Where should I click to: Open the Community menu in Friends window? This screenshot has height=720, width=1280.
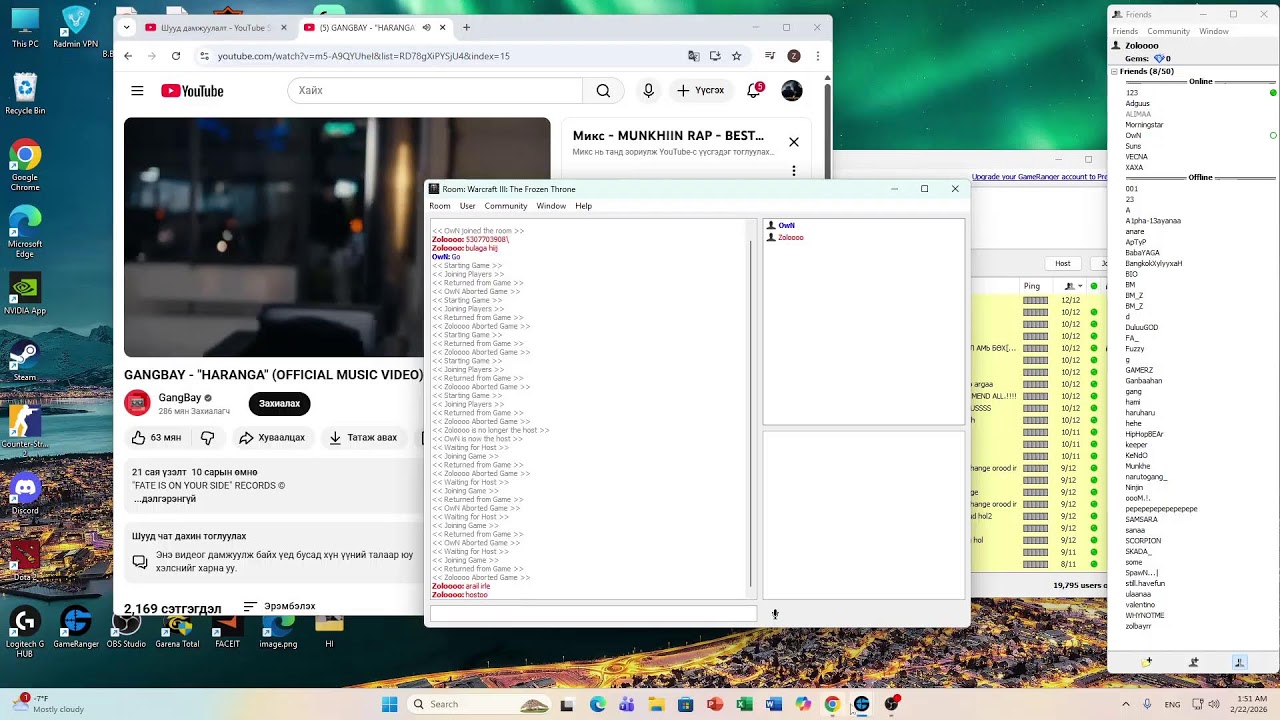tap(1168, 31)
